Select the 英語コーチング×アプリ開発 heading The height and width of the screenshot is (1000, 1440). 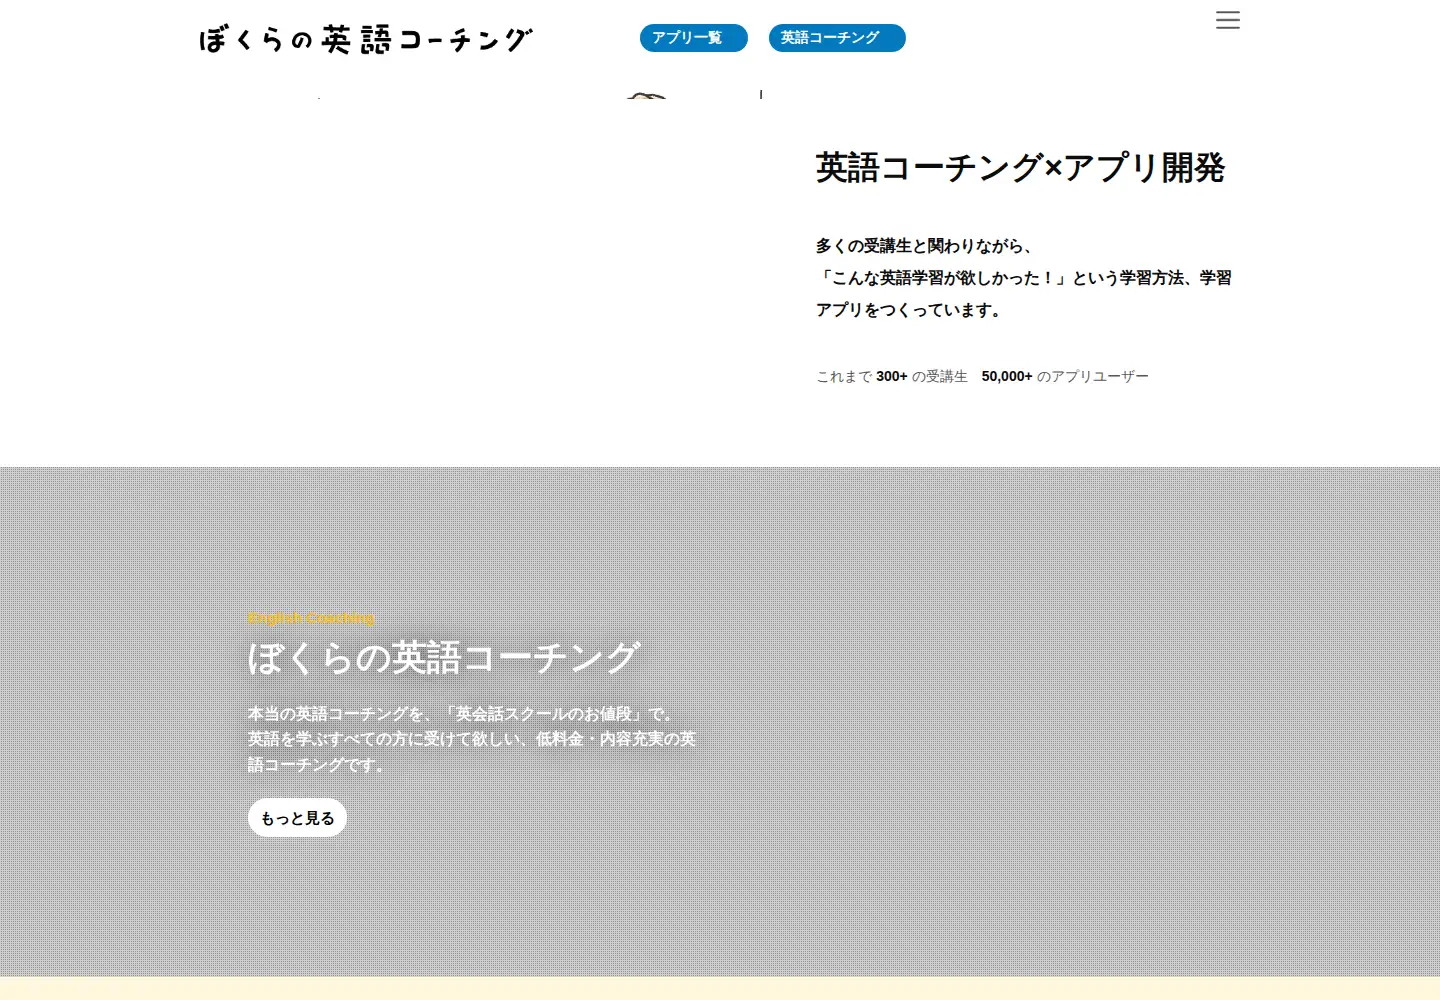1020,167
